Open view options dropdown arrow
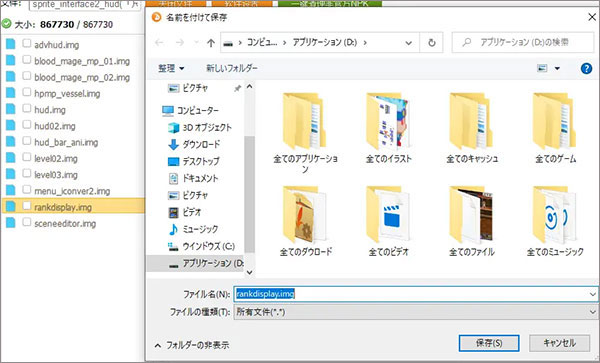This screenshot has width=600, height=363. pyautogui.click(x=557, y=68)
